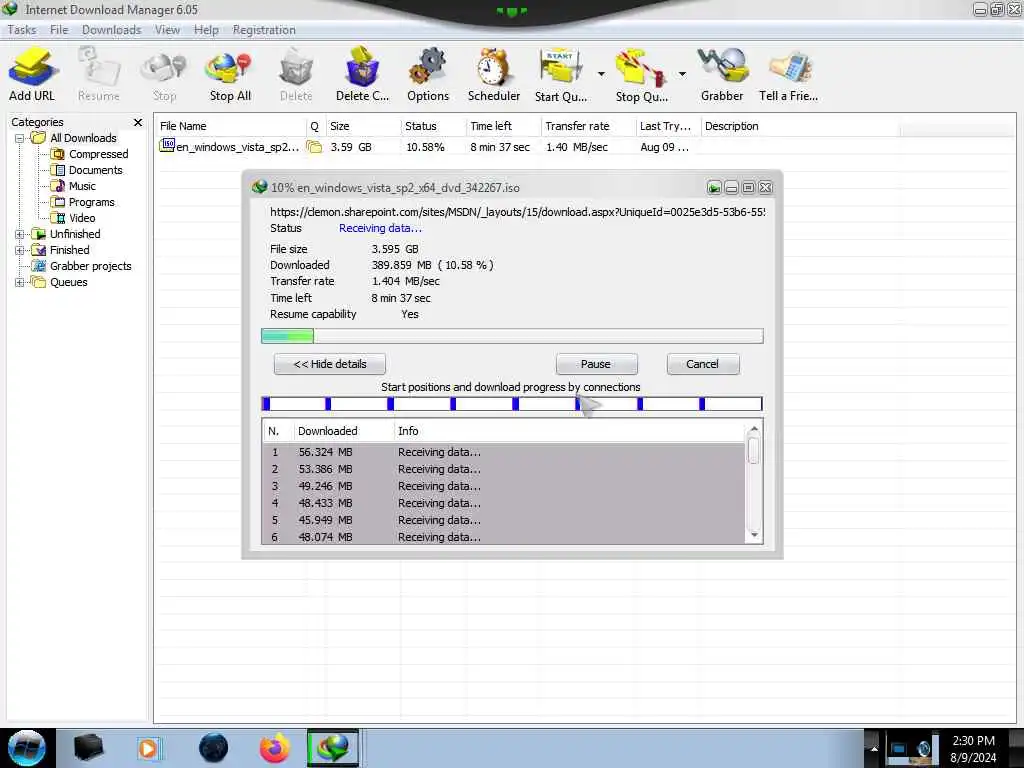Click the Delete toolbar icon
Screen dimensions: 1024x768
click(296, 74)
